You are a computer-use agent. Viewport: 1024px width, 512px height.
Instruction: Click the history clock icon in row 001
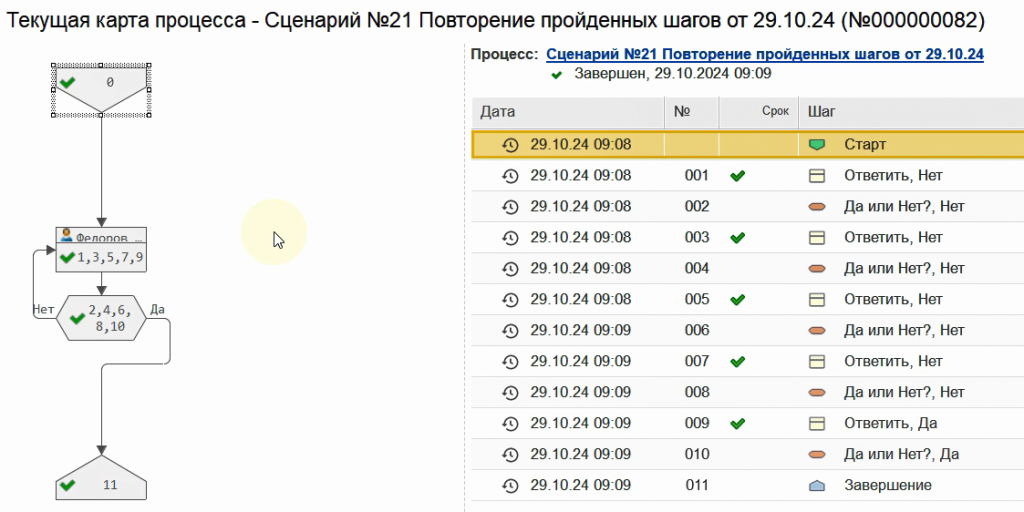tap(510, 176)
